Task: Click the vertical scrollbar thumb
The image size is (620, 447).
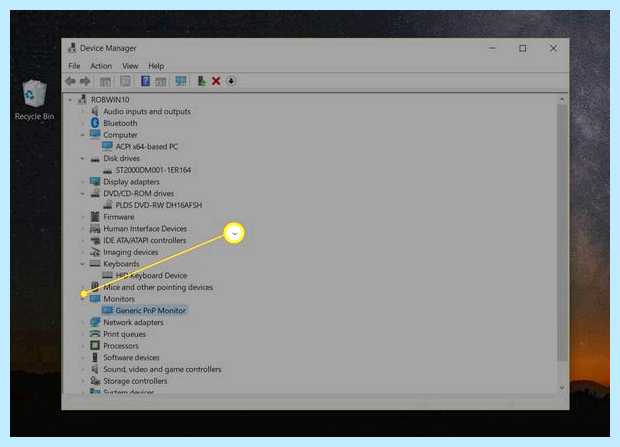Action: coord(562,233)
